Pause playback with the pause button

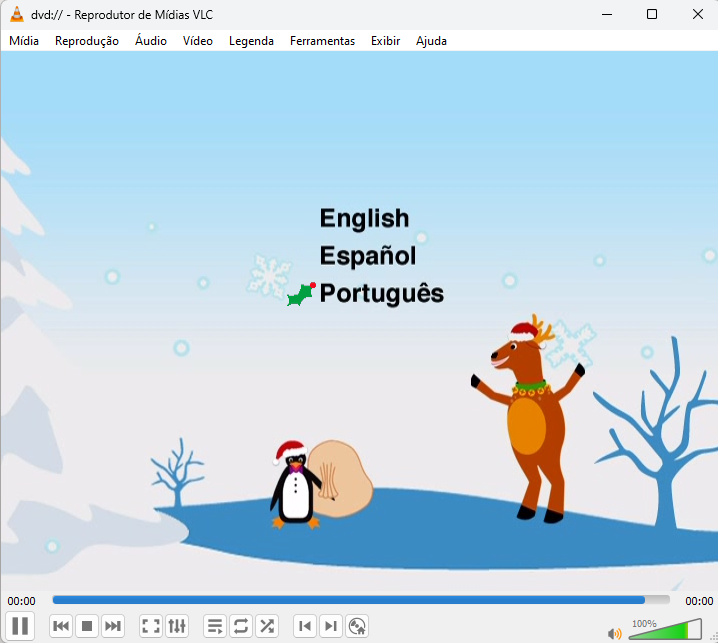tap(21, 626)
